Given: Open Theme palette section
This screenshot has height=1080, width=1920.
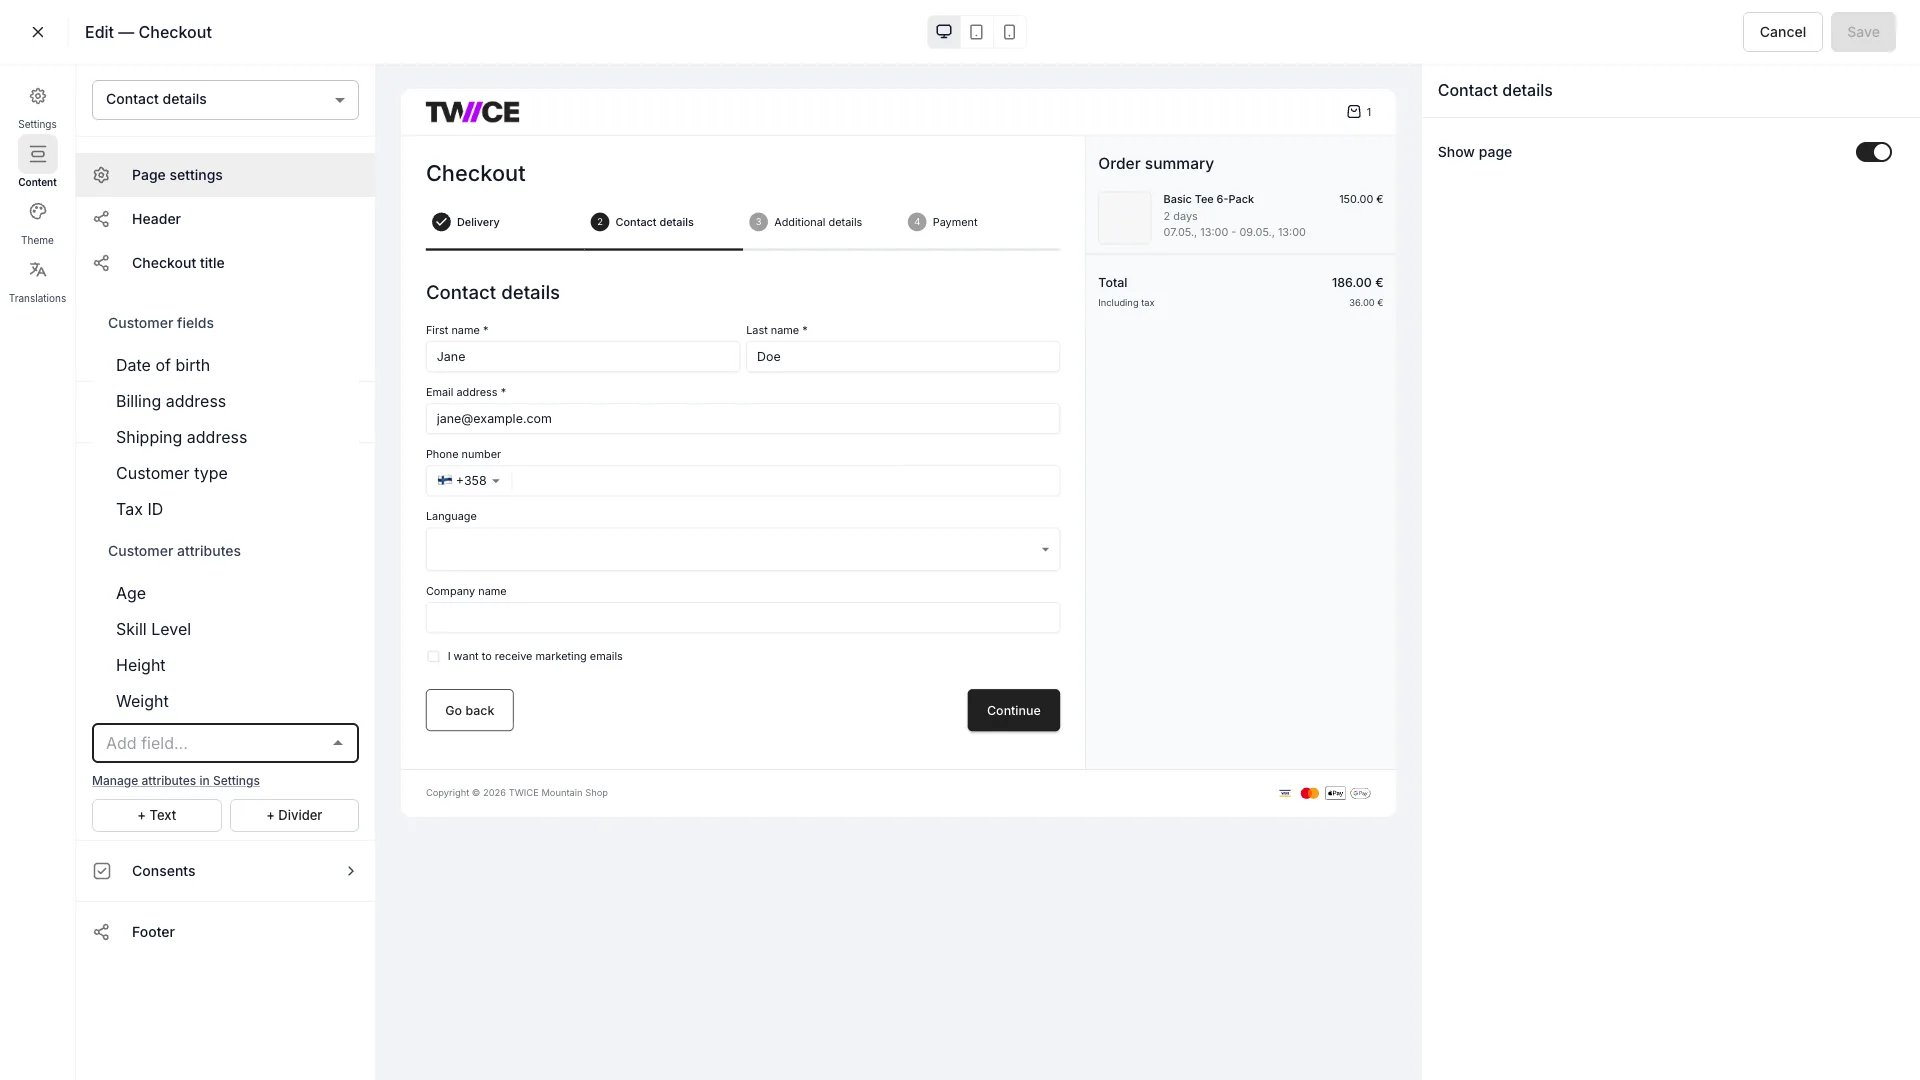Looking at the screenshot, I should pyautogui.click(x=37, y=223).
